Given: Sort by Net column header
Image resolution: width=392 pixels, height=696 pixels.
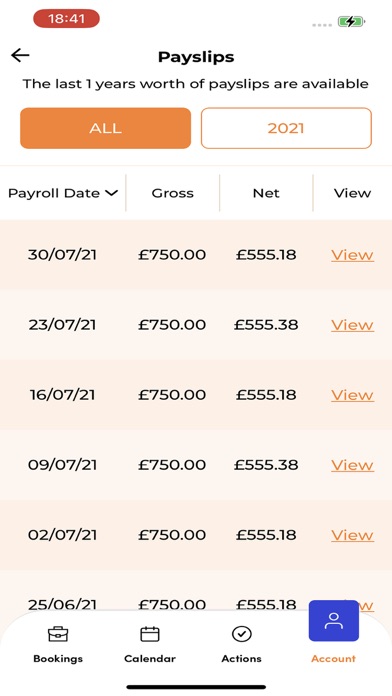Looking at the screenshot, I should 266,193.
